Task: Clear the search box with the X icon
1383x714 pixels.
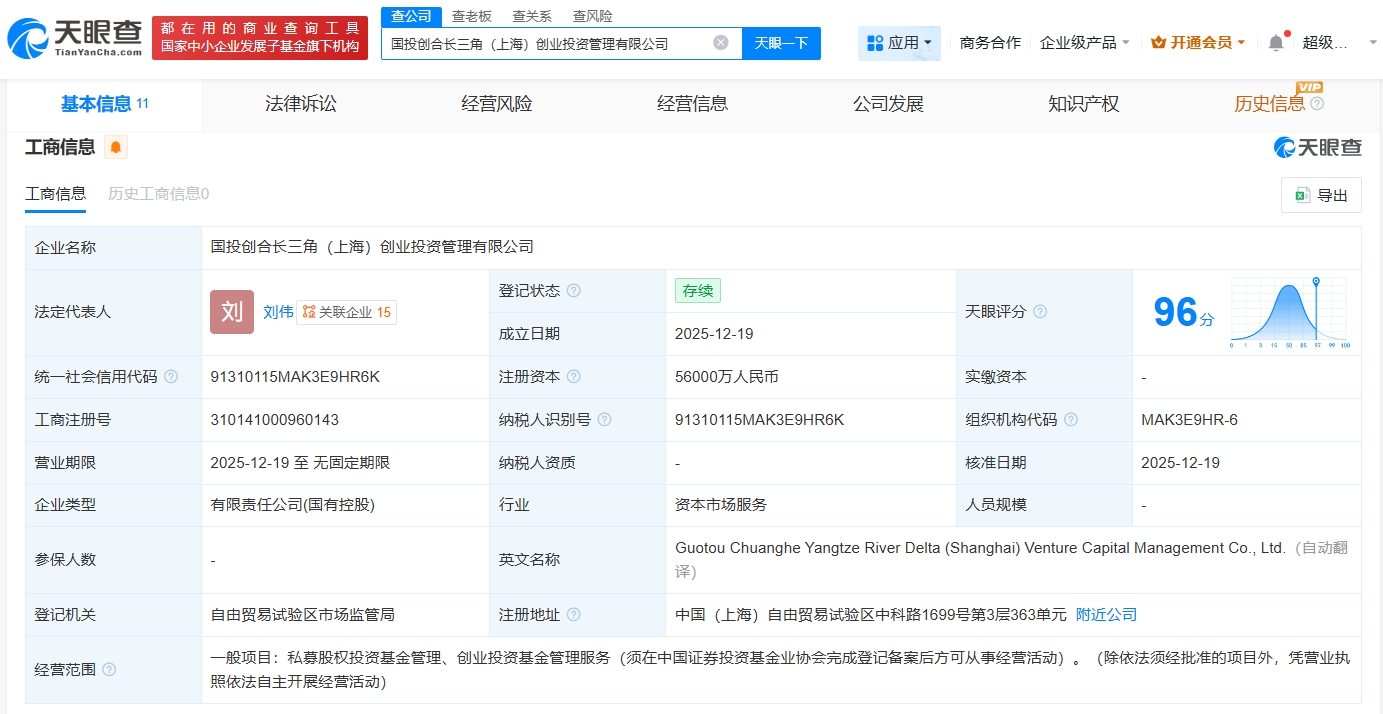Action: [x=720, y=43]
